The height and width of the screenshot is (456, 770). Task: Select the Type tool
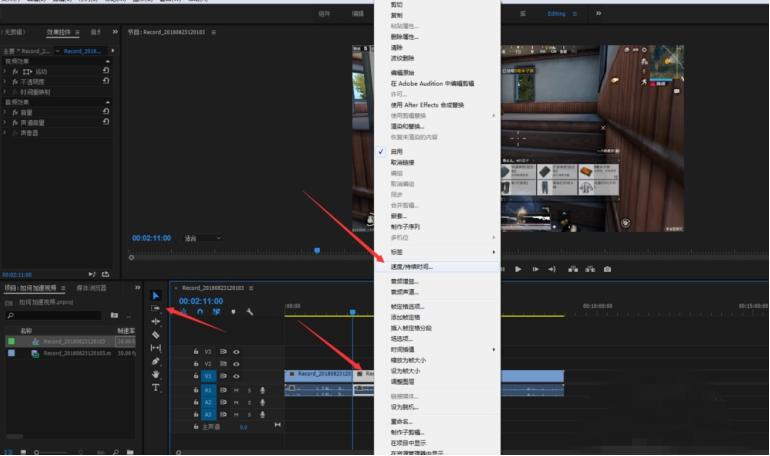click(x=156, y=388)
